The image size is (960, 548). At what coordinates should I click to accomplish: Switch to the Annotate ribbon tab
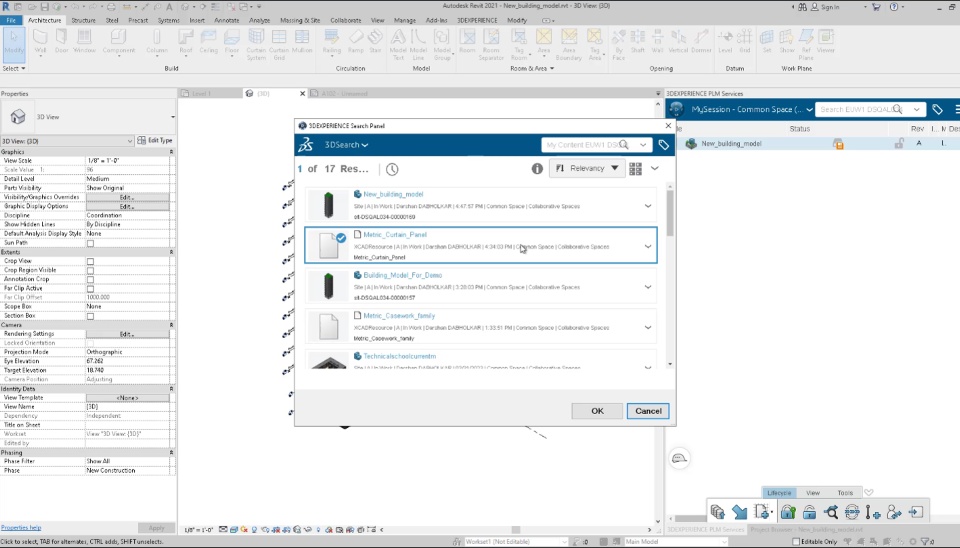point(227,20)
